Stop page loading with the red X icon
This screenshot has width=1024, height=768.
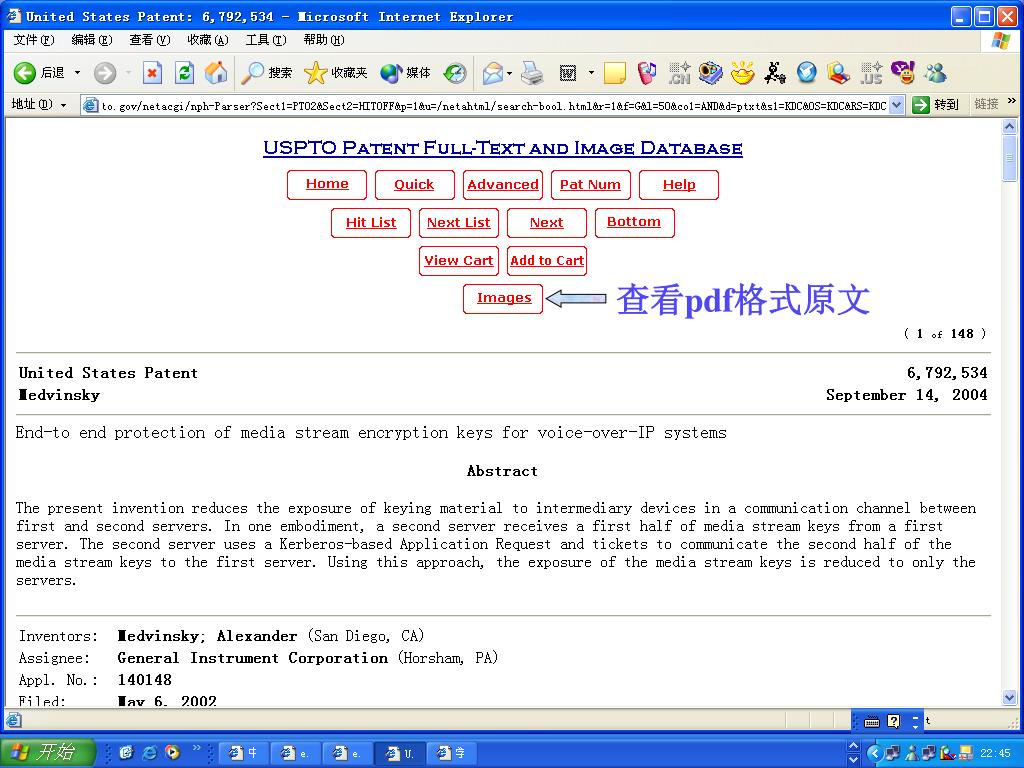click(x=152, y=72)
